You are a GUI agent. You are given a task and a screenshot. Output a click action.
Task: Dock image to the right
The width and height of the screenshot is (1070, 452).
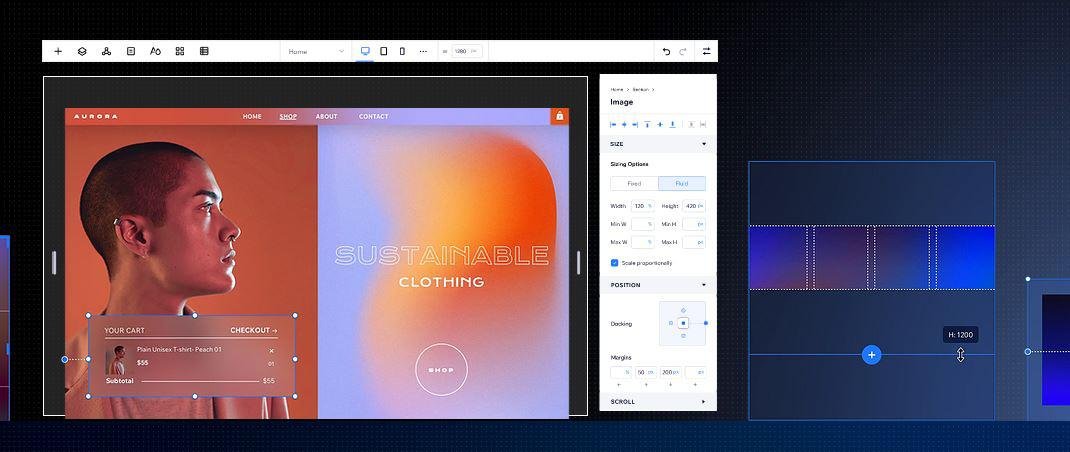706,323
